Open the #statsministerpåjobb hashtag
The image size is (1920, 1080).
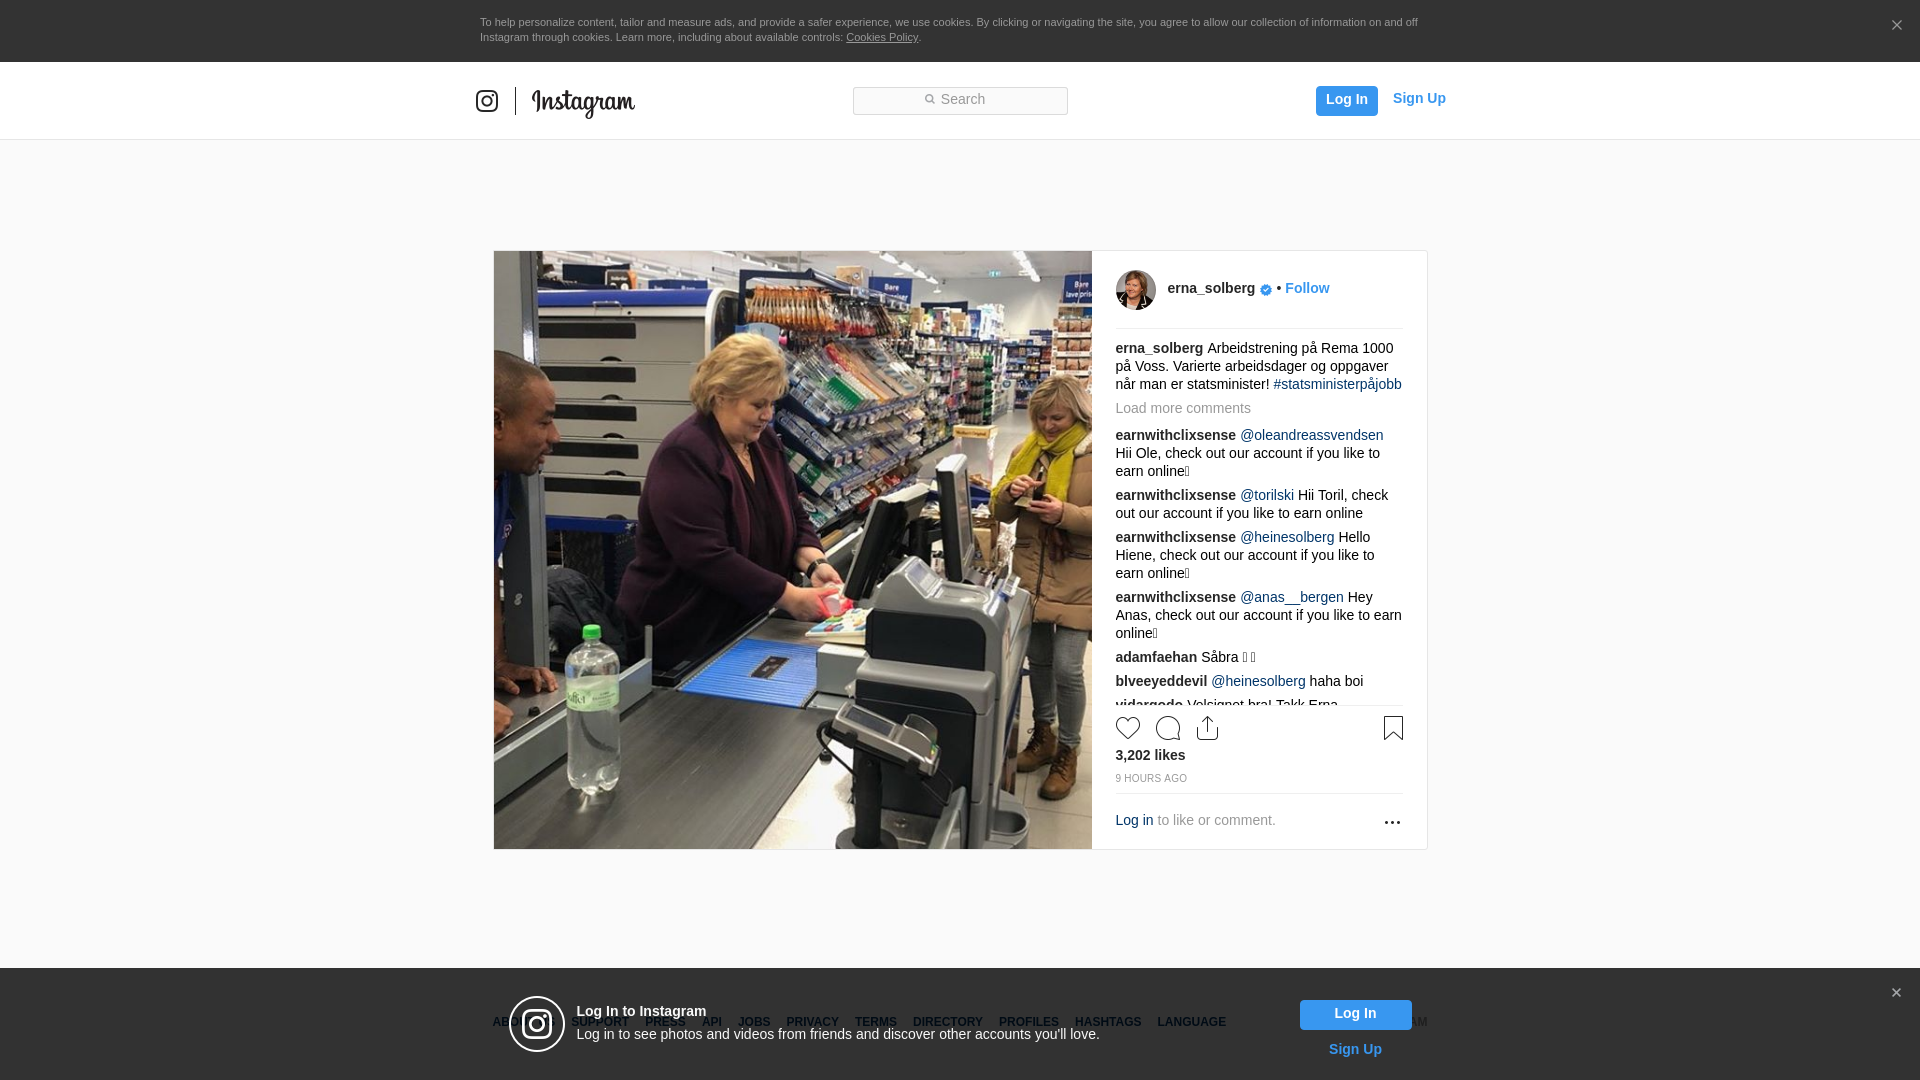click(x=1337, y=384)
